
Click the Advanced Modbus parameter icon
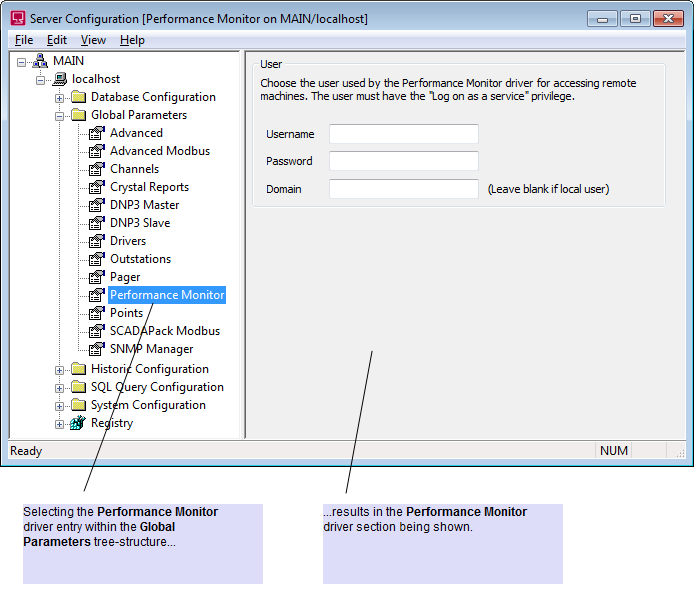point(97,151)
